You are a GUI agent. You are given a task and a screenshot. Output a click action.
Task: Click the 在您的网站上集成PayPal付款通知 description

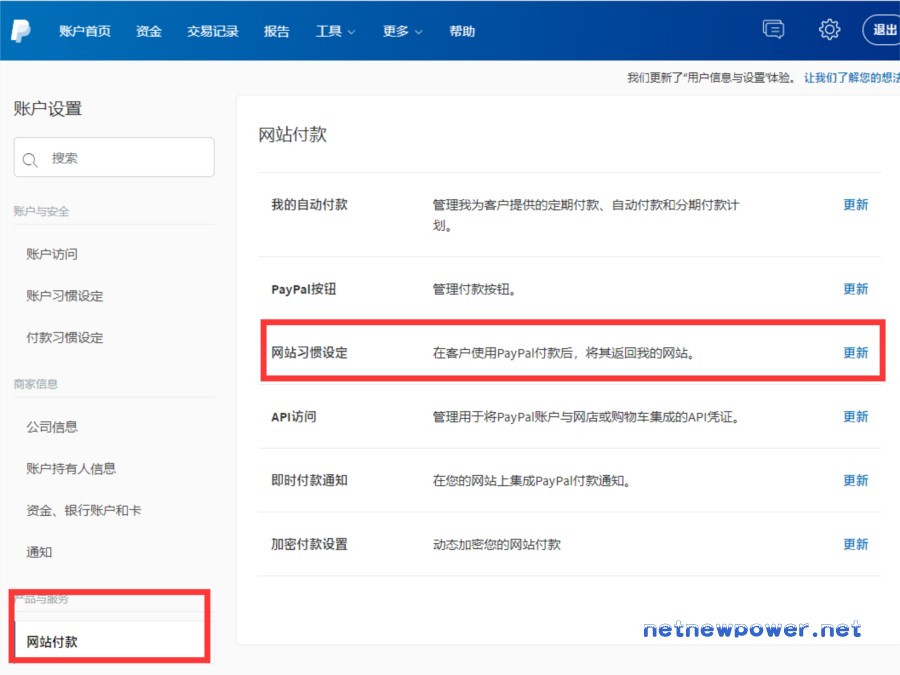click(532, 480)
